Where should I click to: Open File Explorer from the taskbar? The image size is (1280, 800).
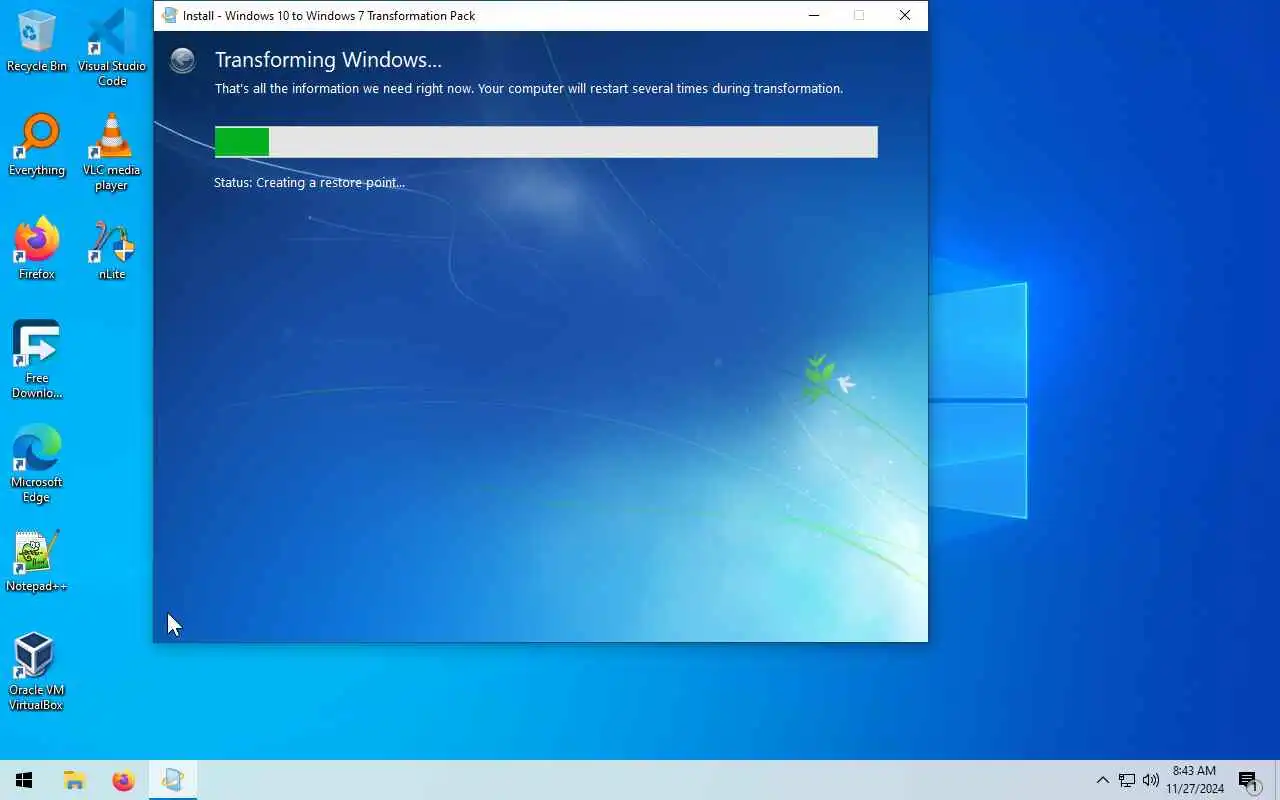click(x=74, y=780)
